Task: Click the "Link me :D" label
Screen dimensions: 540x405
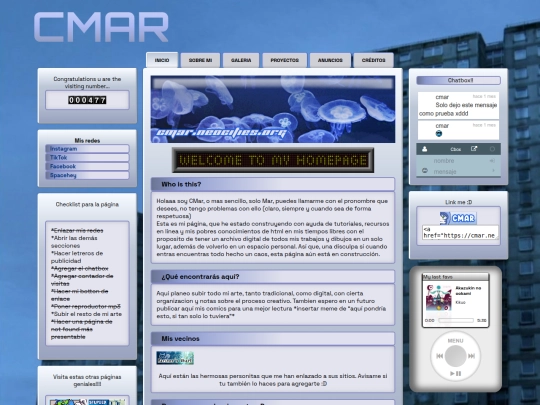Action: tap(458, 202)
